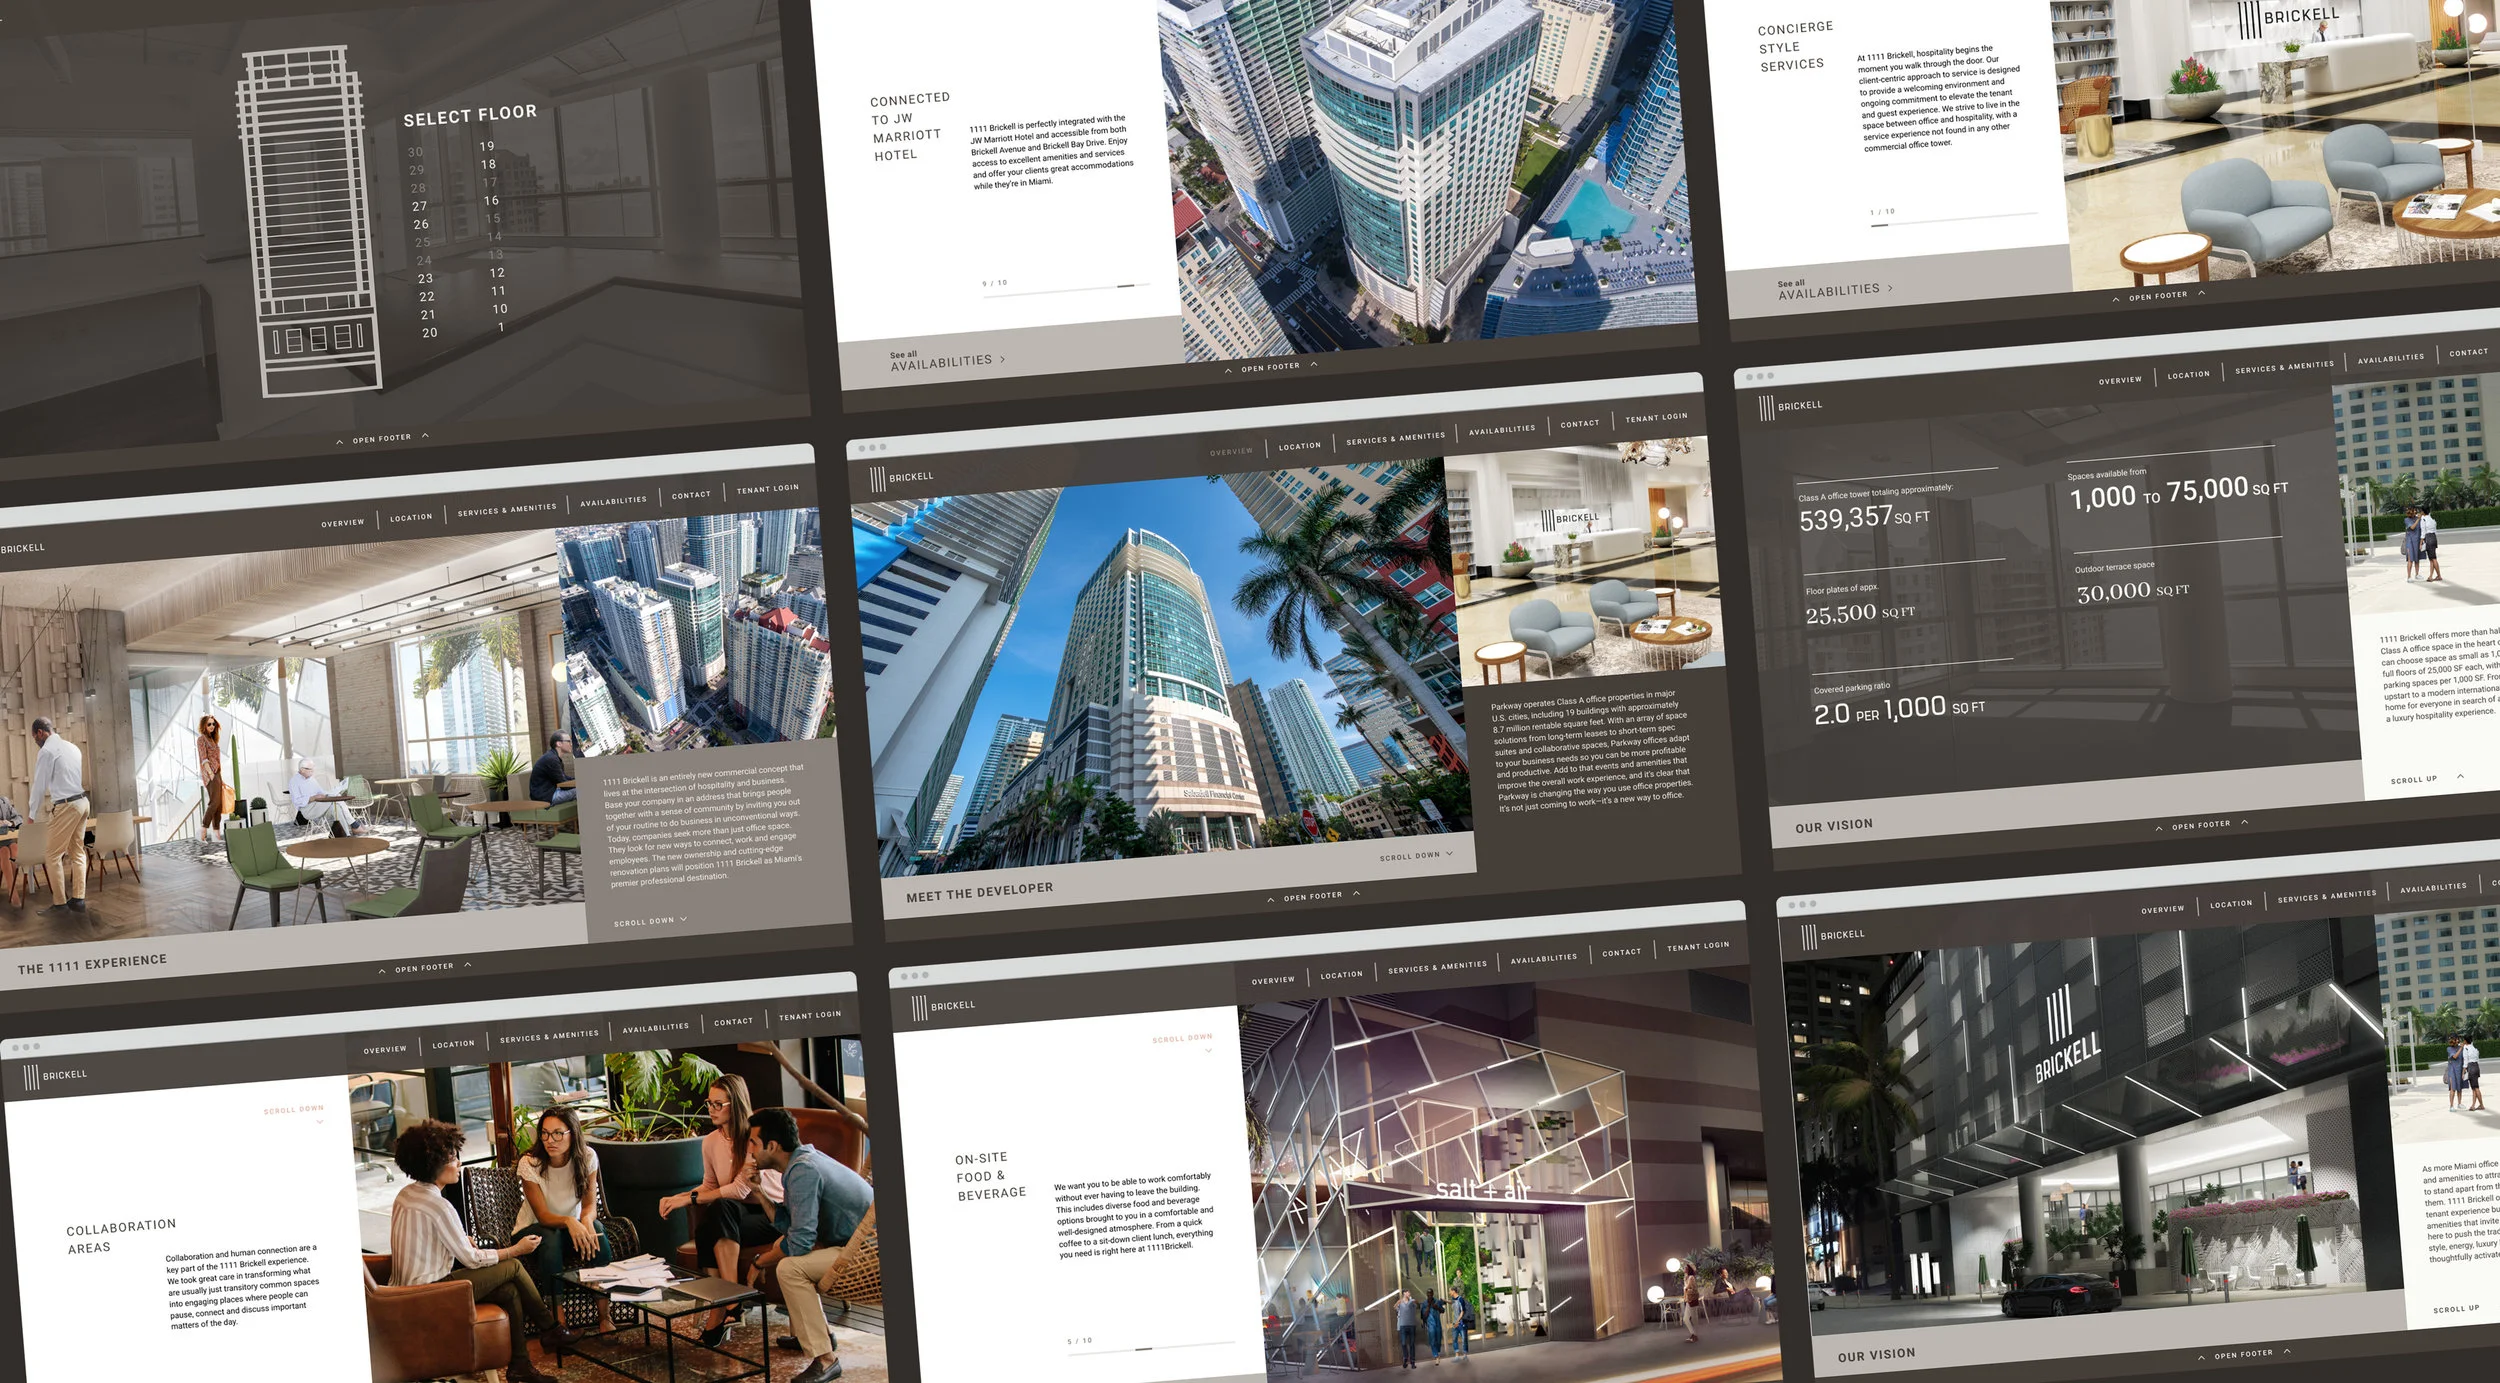Click the Brickell logo on night-entrance Our Vision page

click(1833, 936)
